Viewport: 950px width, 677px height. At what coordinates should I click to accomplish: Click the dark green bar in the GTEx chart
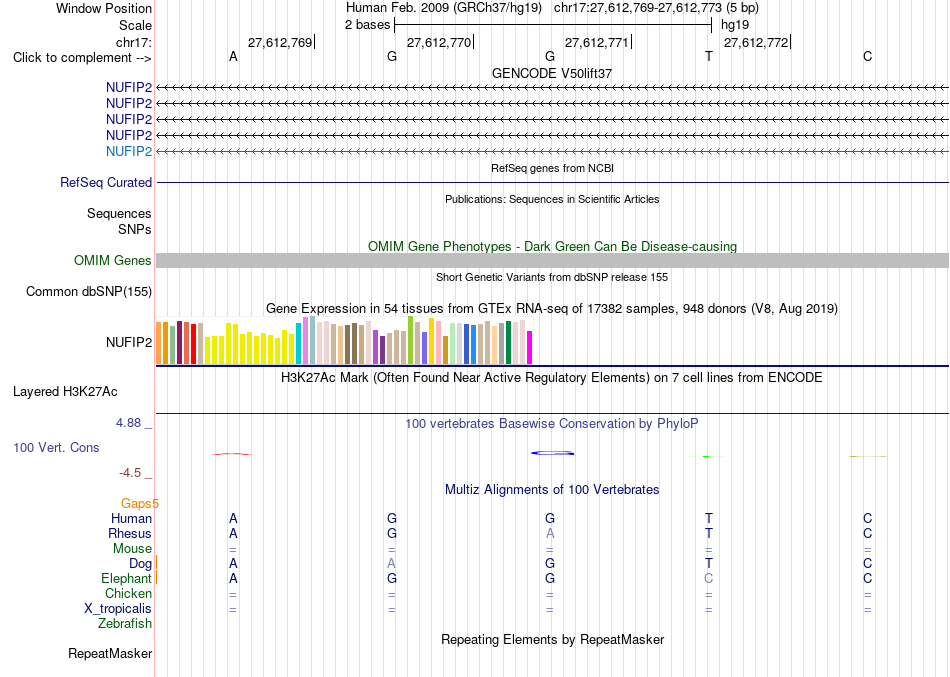click(508, 342)
